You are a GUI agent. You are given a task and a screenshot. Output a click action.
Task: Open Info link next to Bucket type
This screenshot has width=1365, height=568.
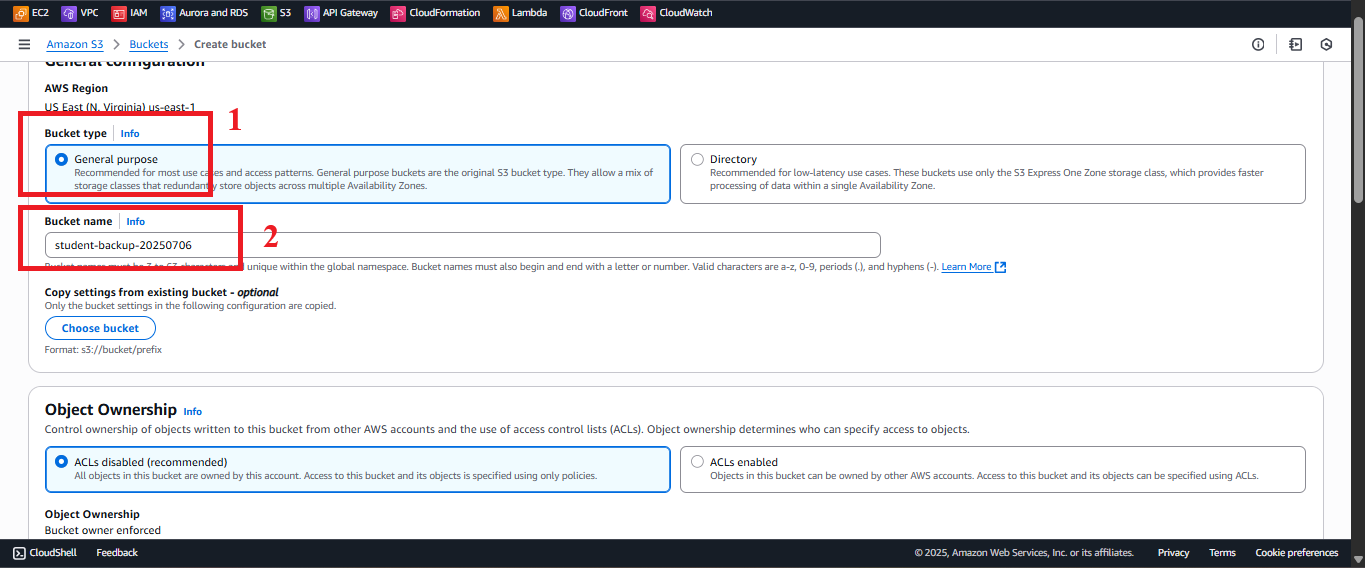[x=130, y=133]
